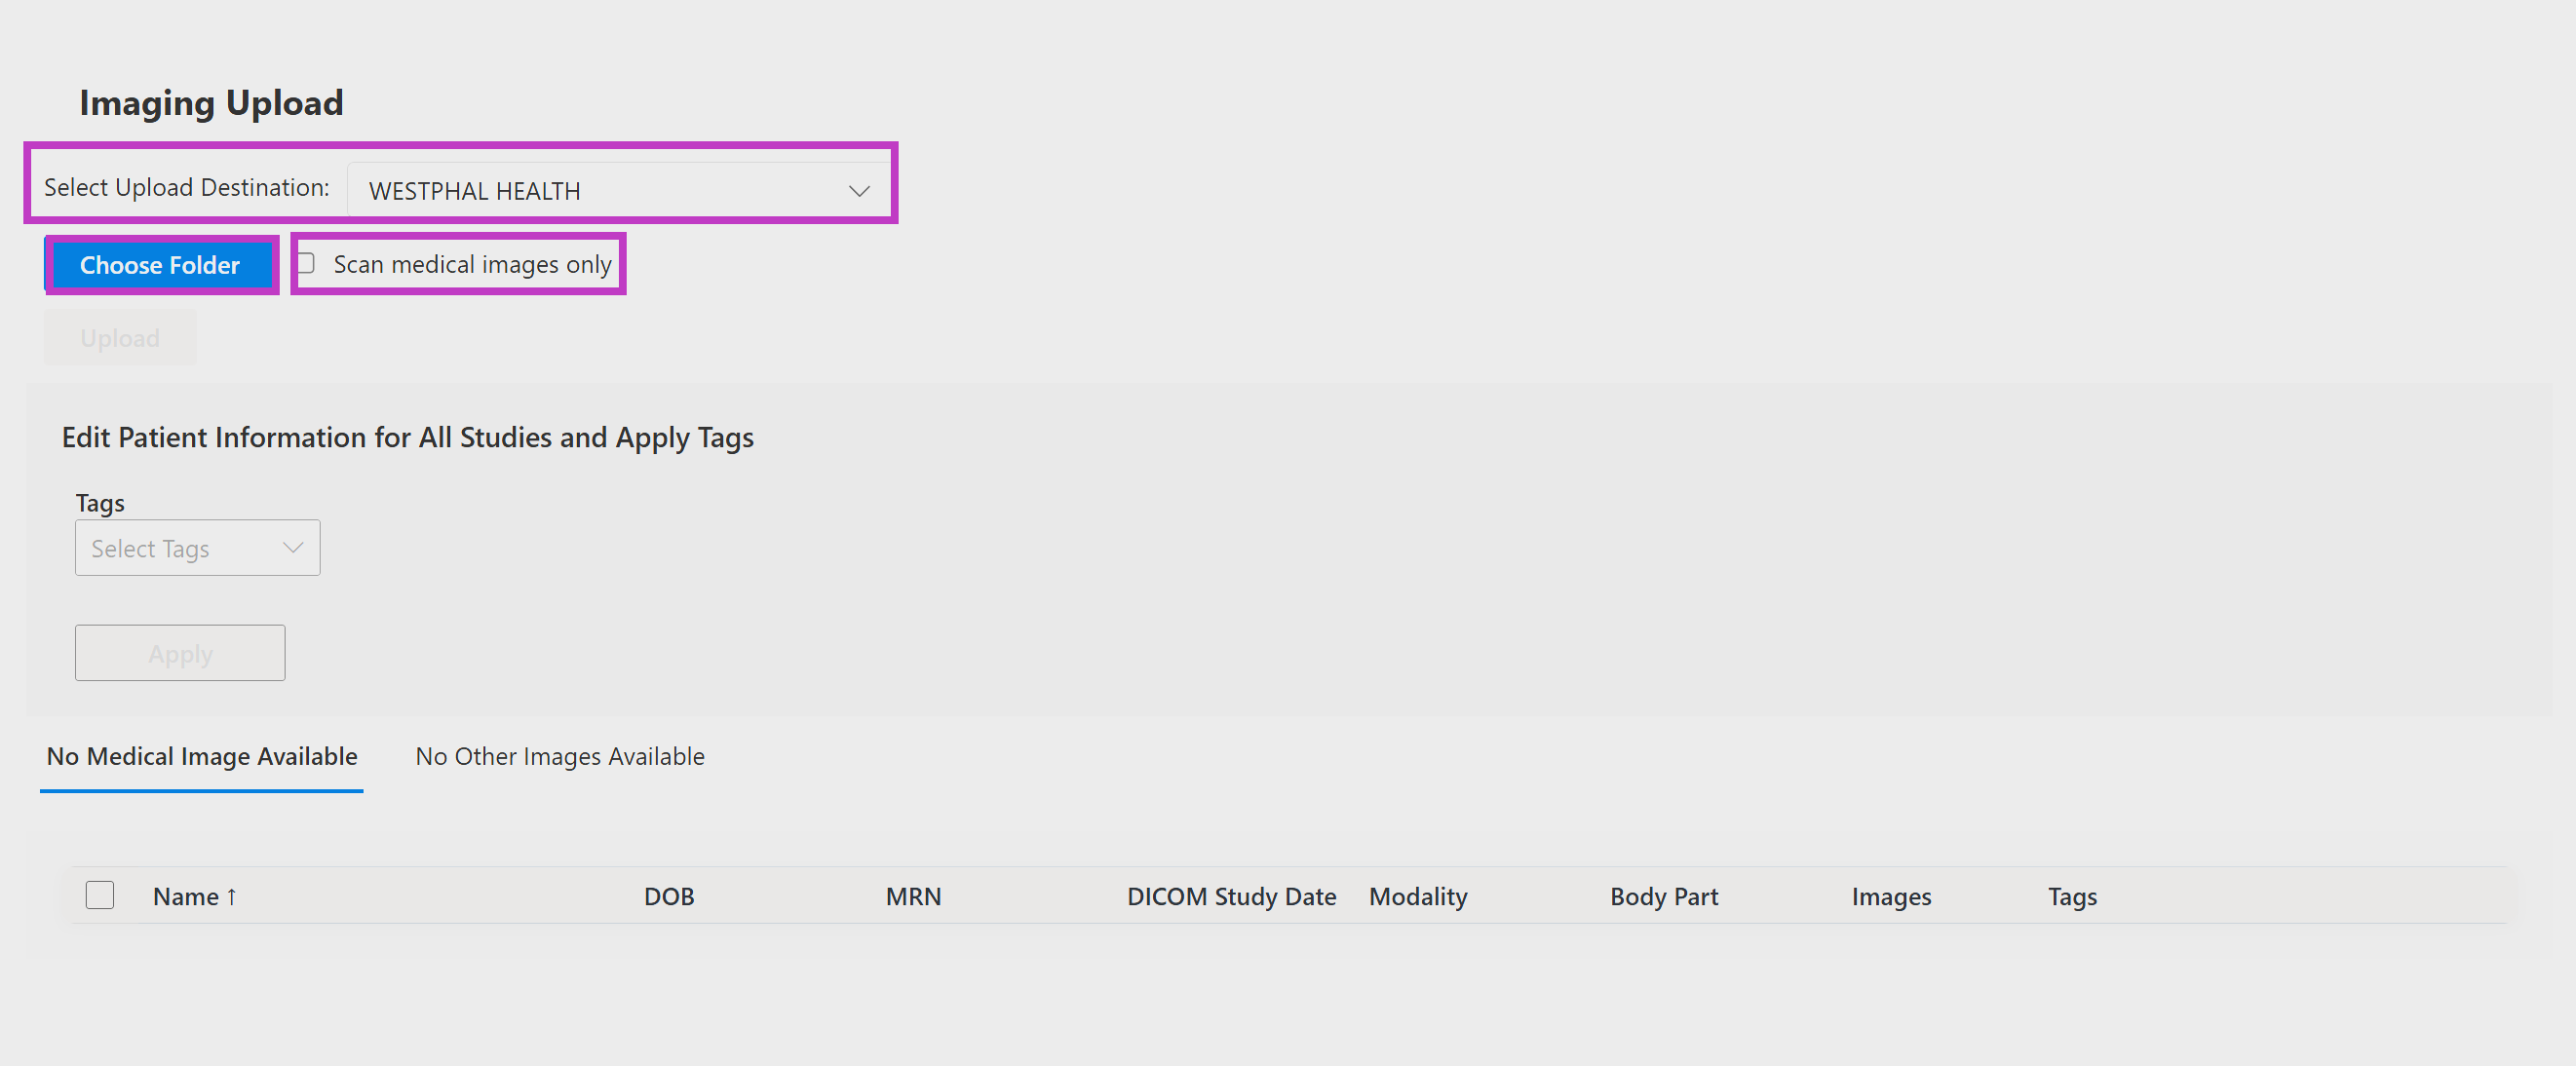Sort by DICOM Study Date column
This screenshot has height=1066, width=2576.
coord(1232,897)
